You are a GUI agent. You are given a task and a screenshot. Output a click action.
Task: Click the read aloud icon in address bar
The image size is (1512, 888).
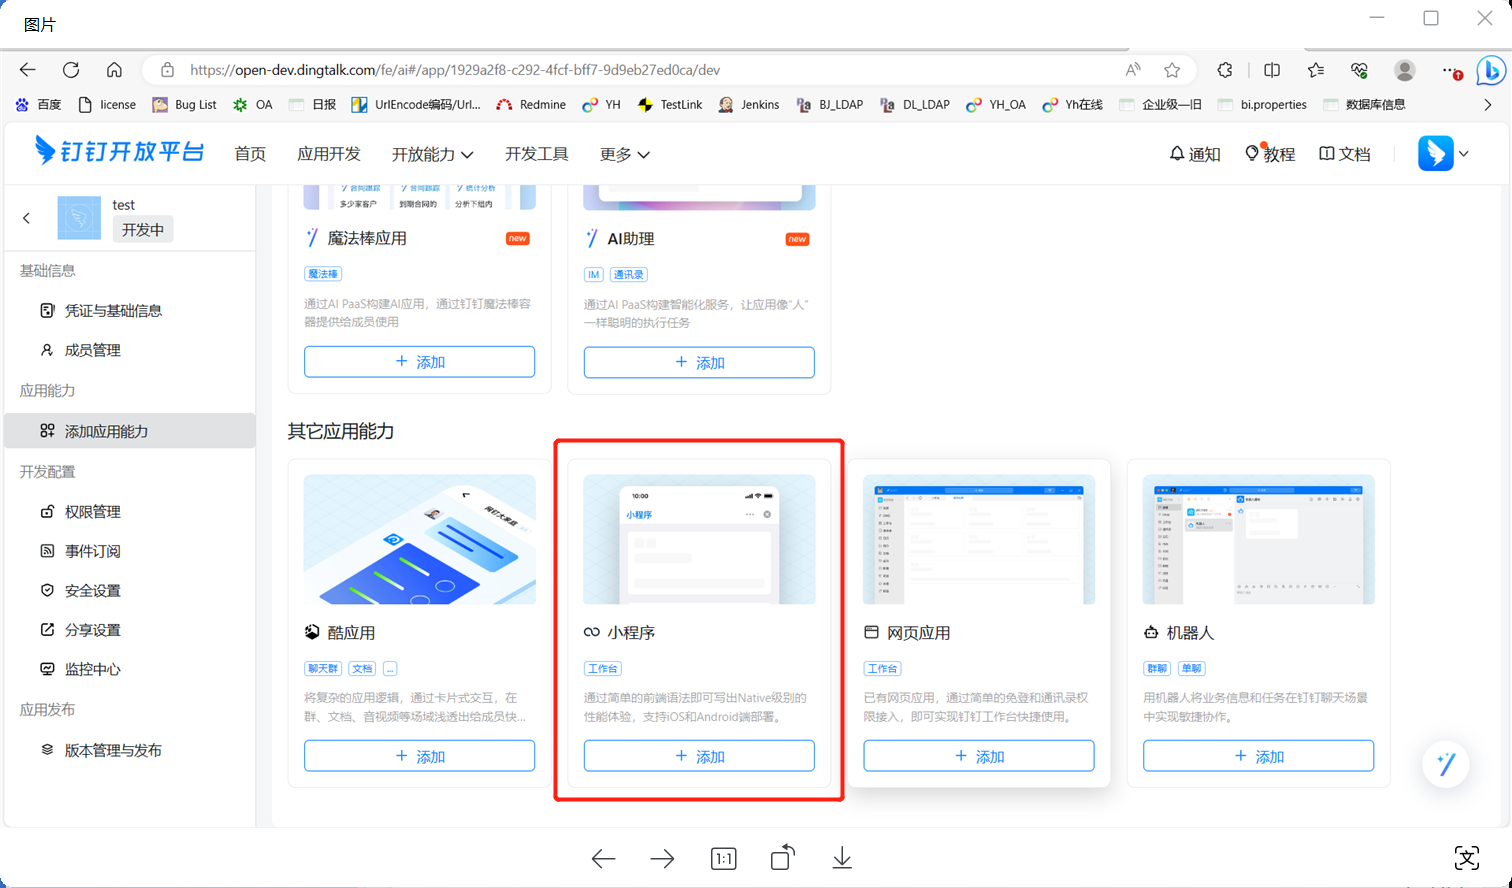[x=1132, y=70]
